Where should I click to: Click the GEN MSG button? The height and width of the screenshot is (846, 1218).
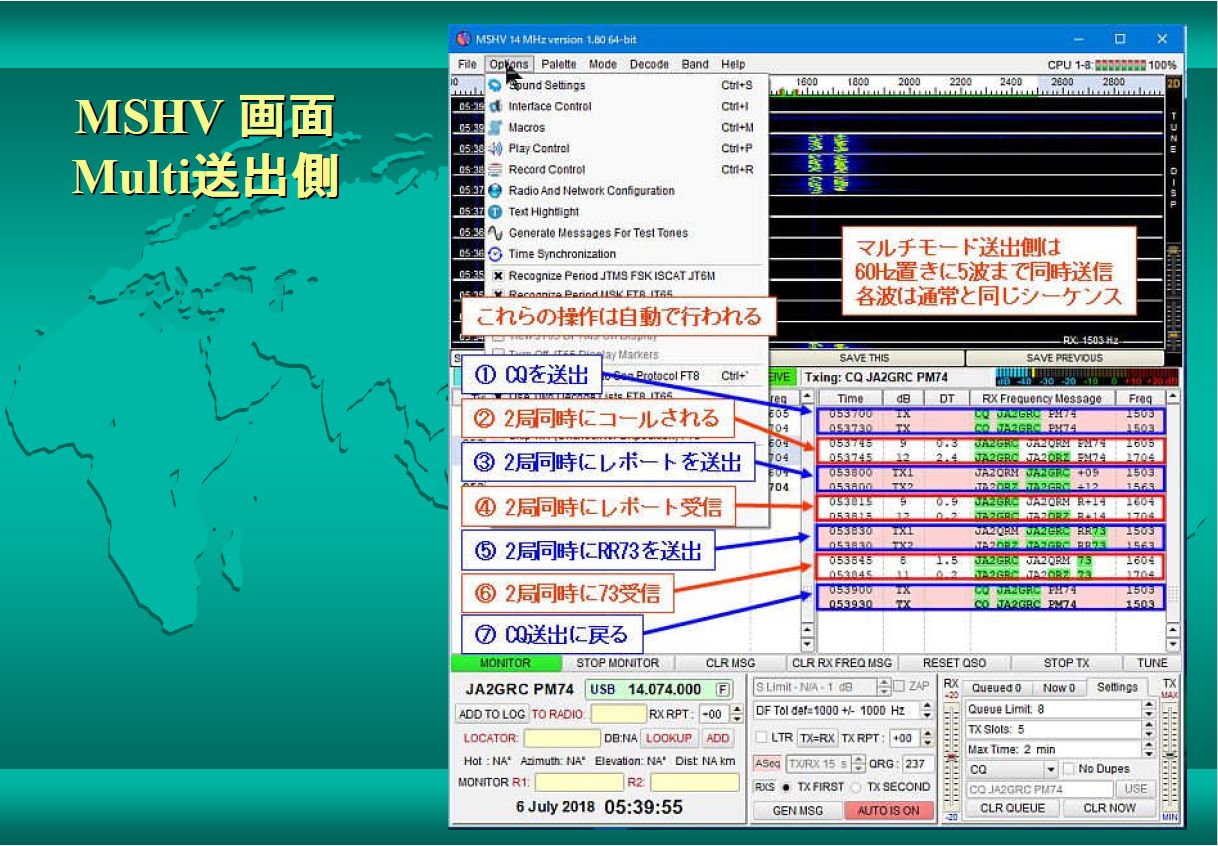coord(797,811)
